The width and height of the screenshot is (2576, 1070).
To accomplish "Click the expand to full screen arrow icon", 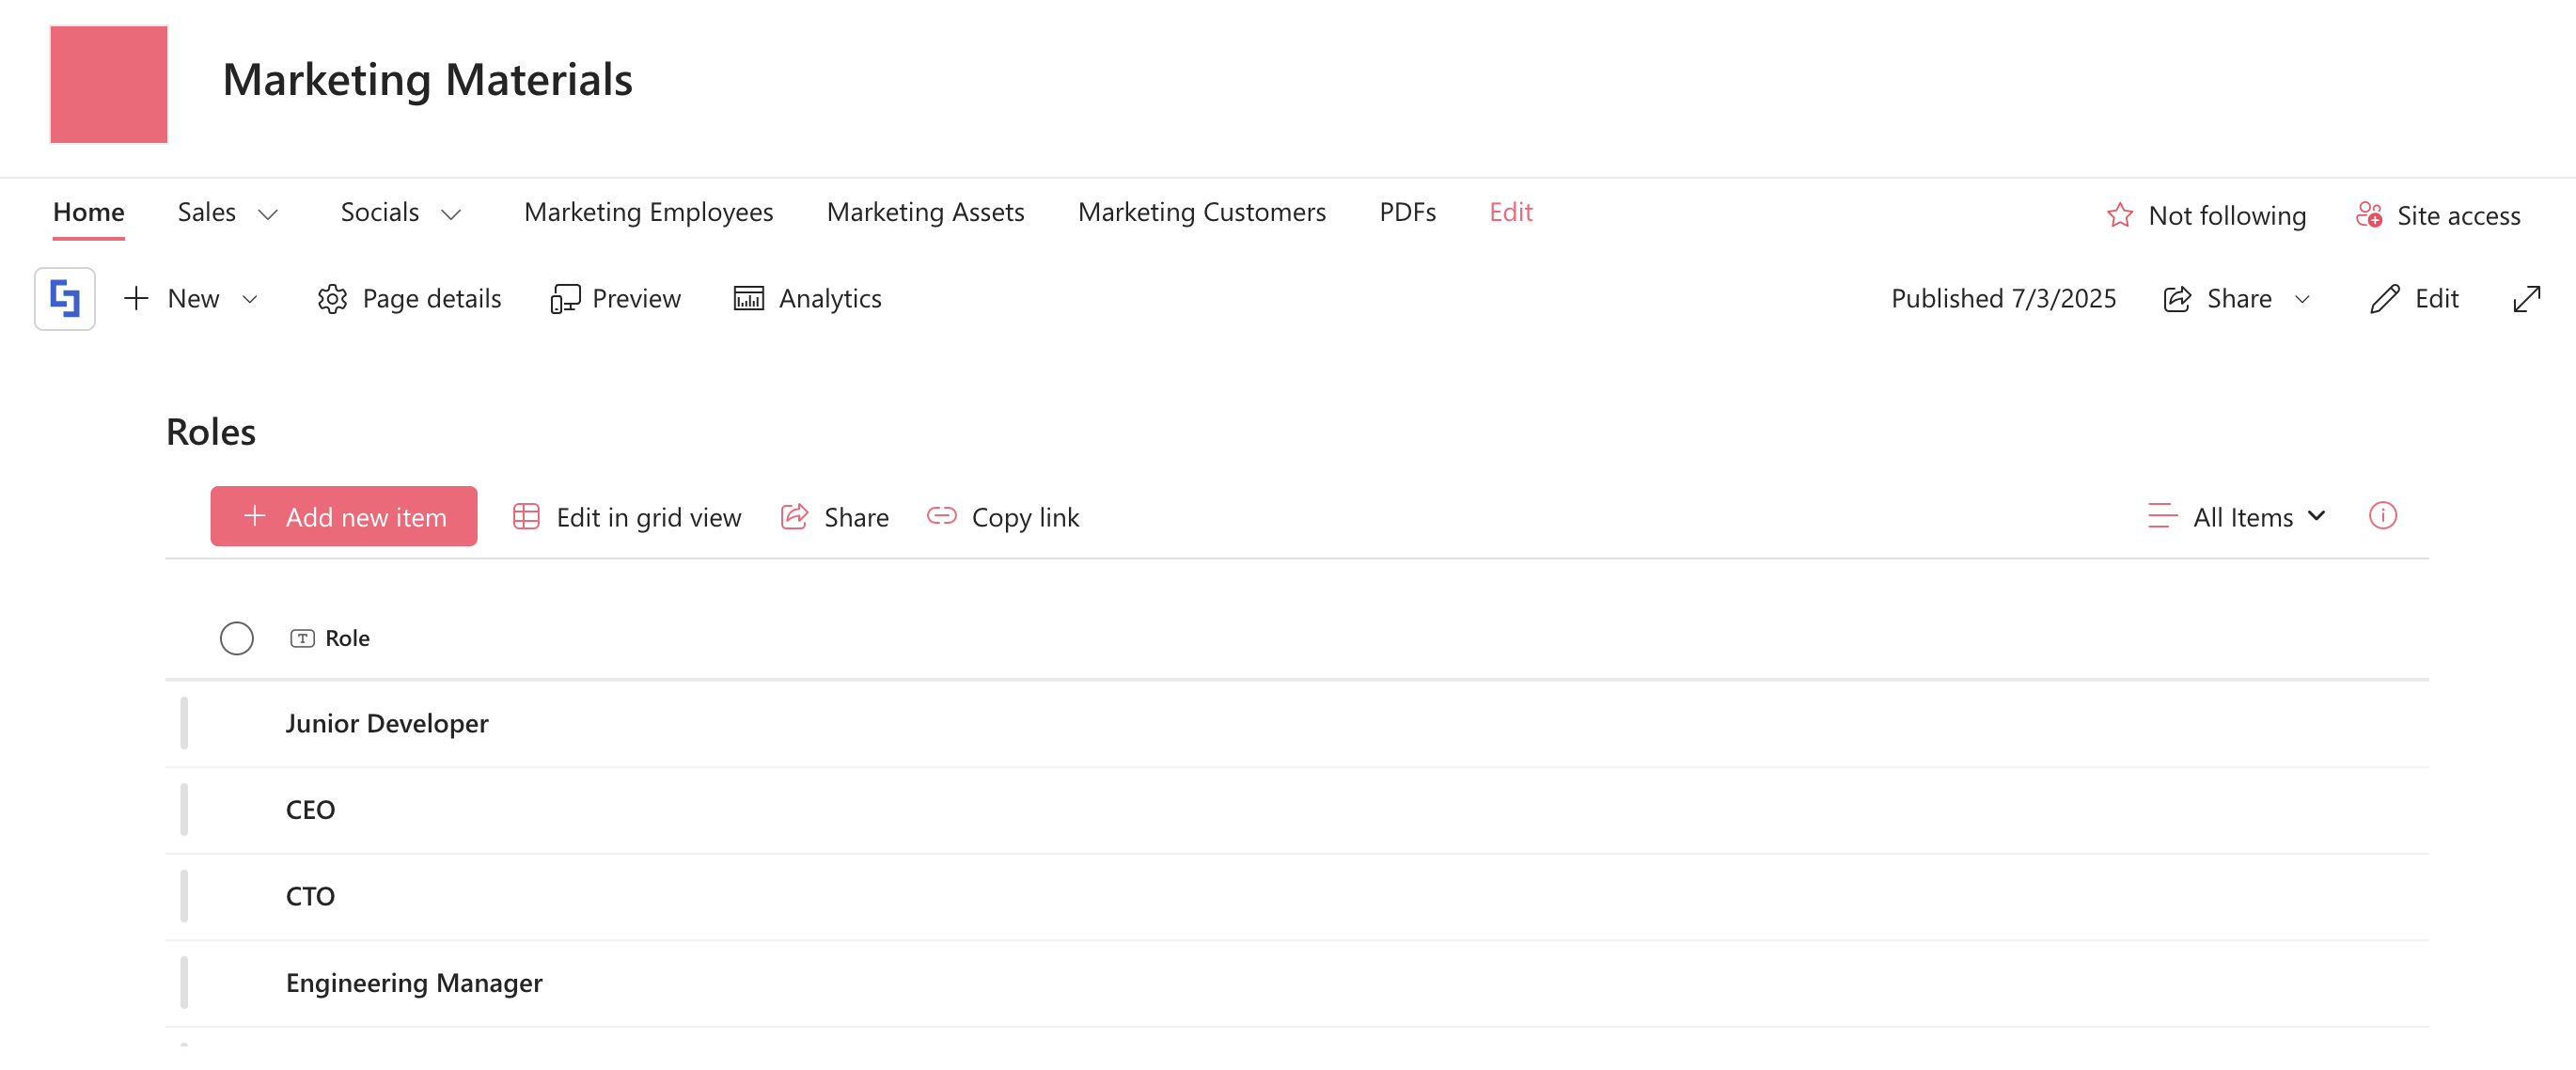I will (x=2526, y=299).
